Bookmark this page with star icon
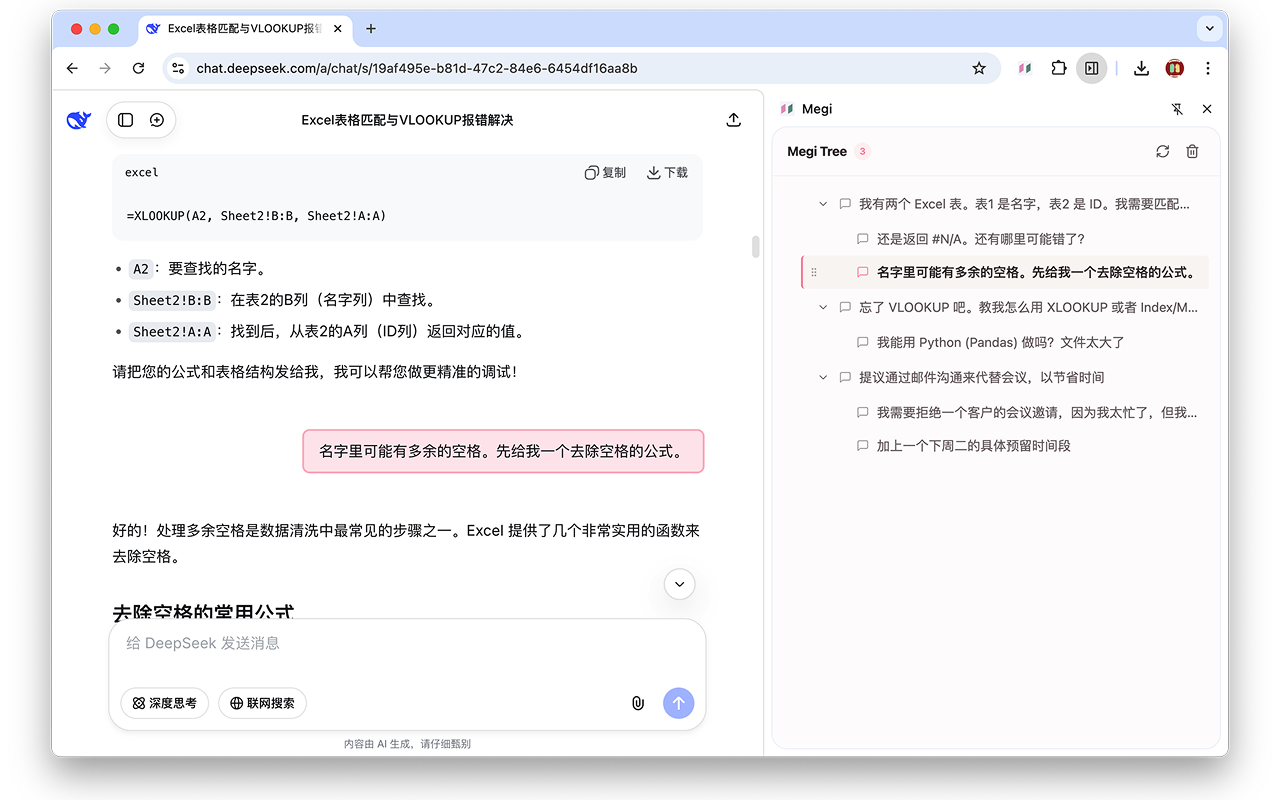 tap(979, 68)
